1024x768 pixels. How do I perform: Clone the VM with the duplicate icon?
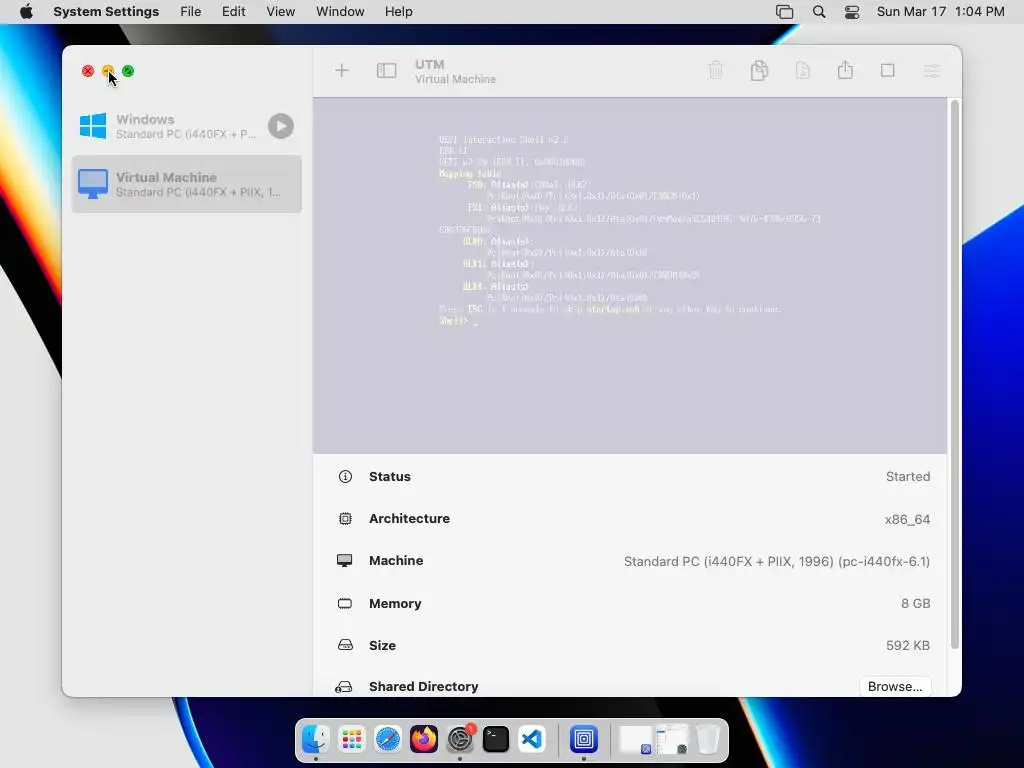point(759,70)
